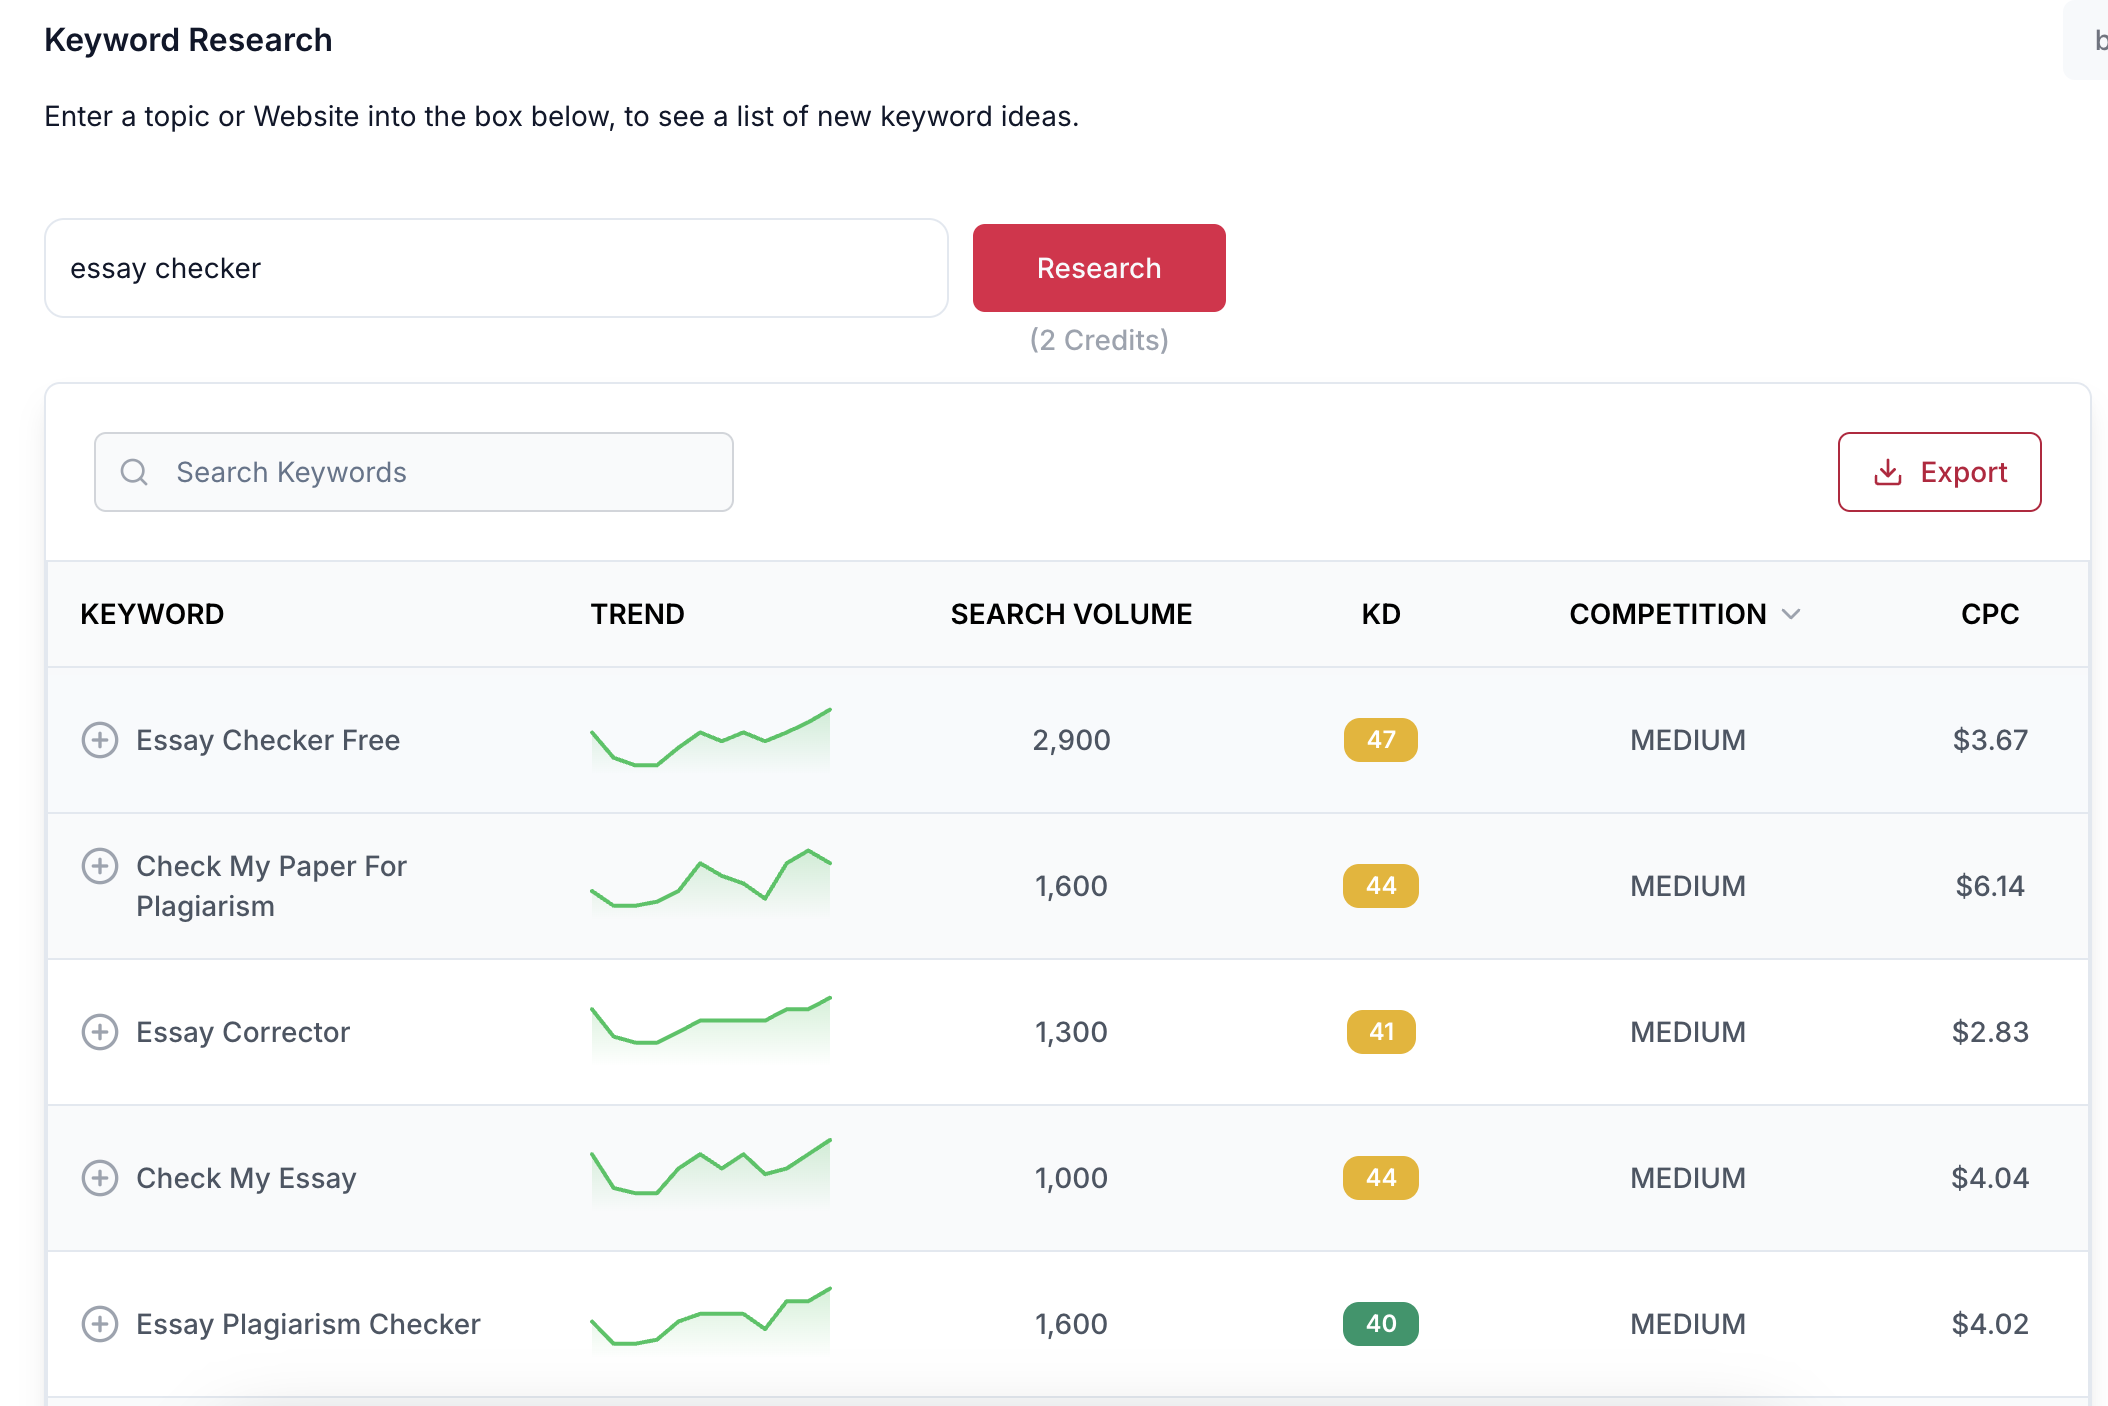
Task: Click the TREND column header
Action: click(638, 614)
